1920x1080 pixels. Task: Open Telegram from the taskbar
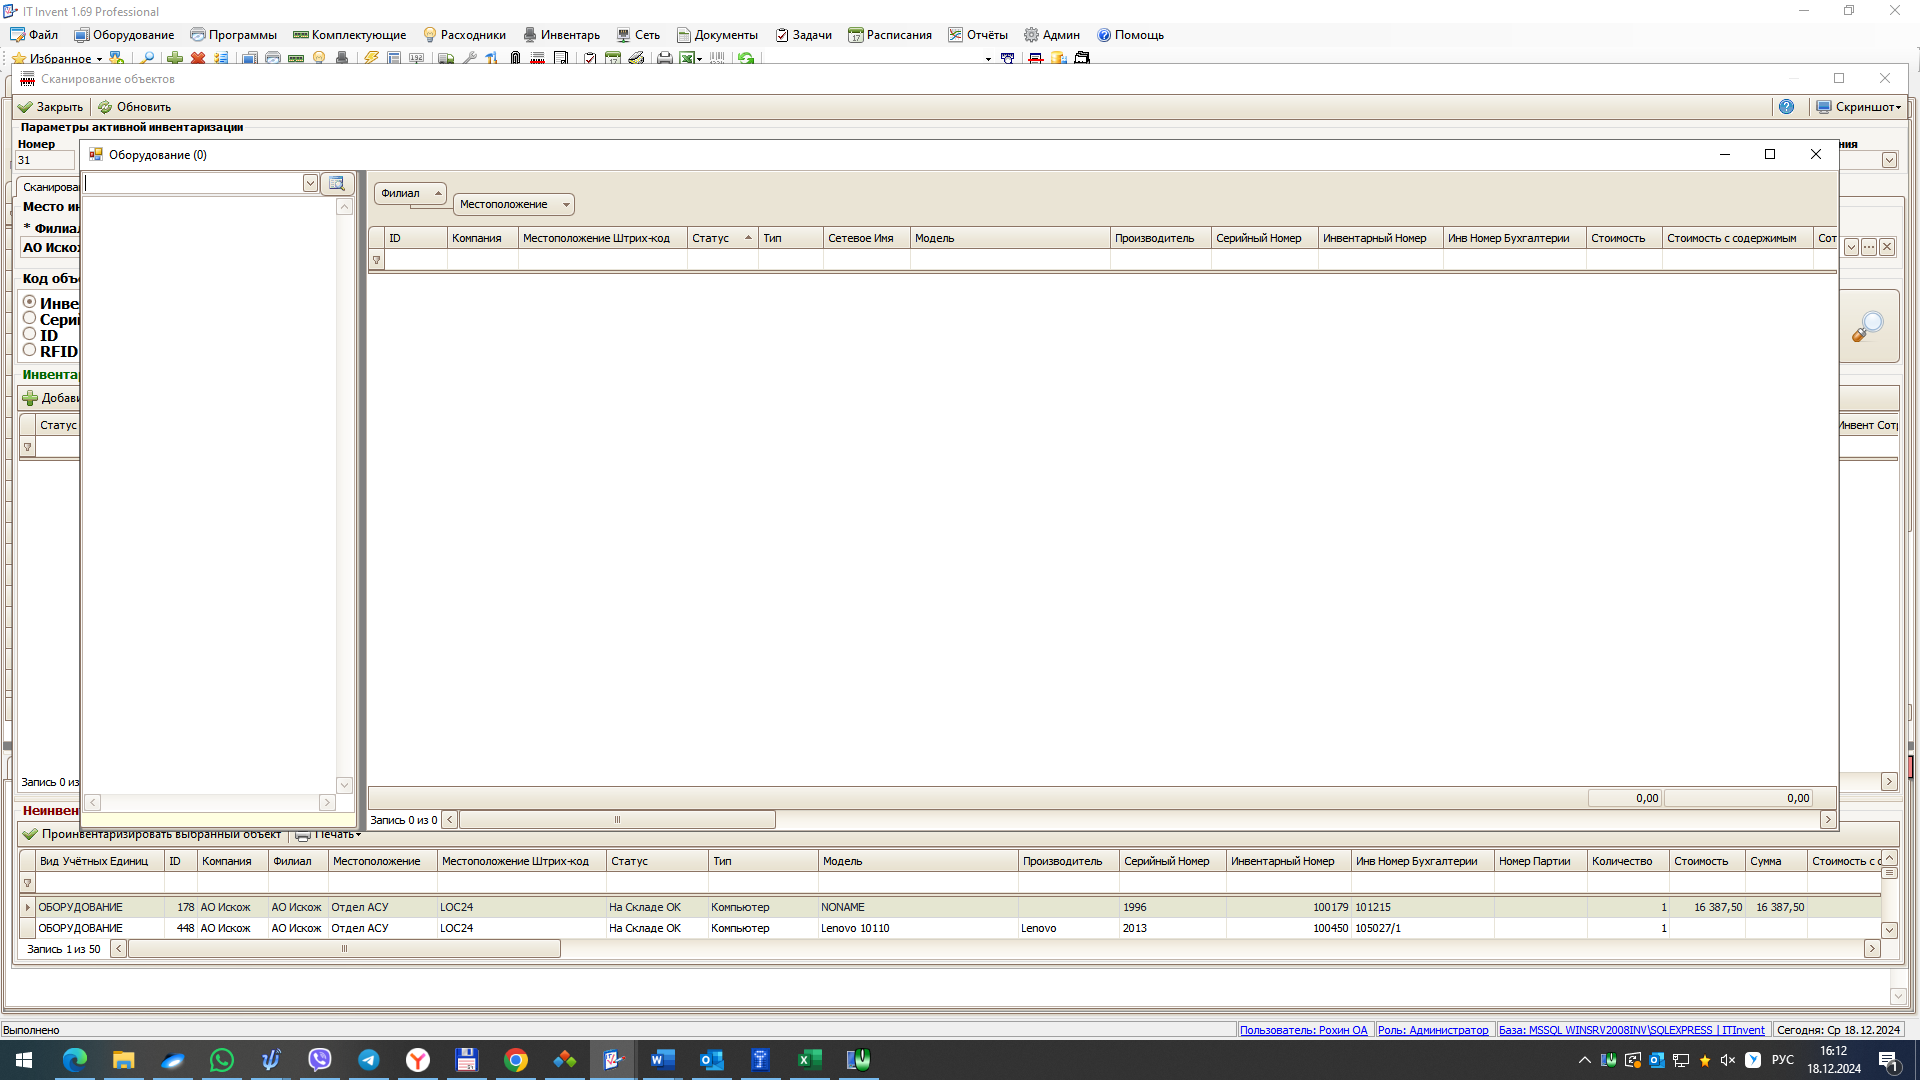(x=369, y=1060)
